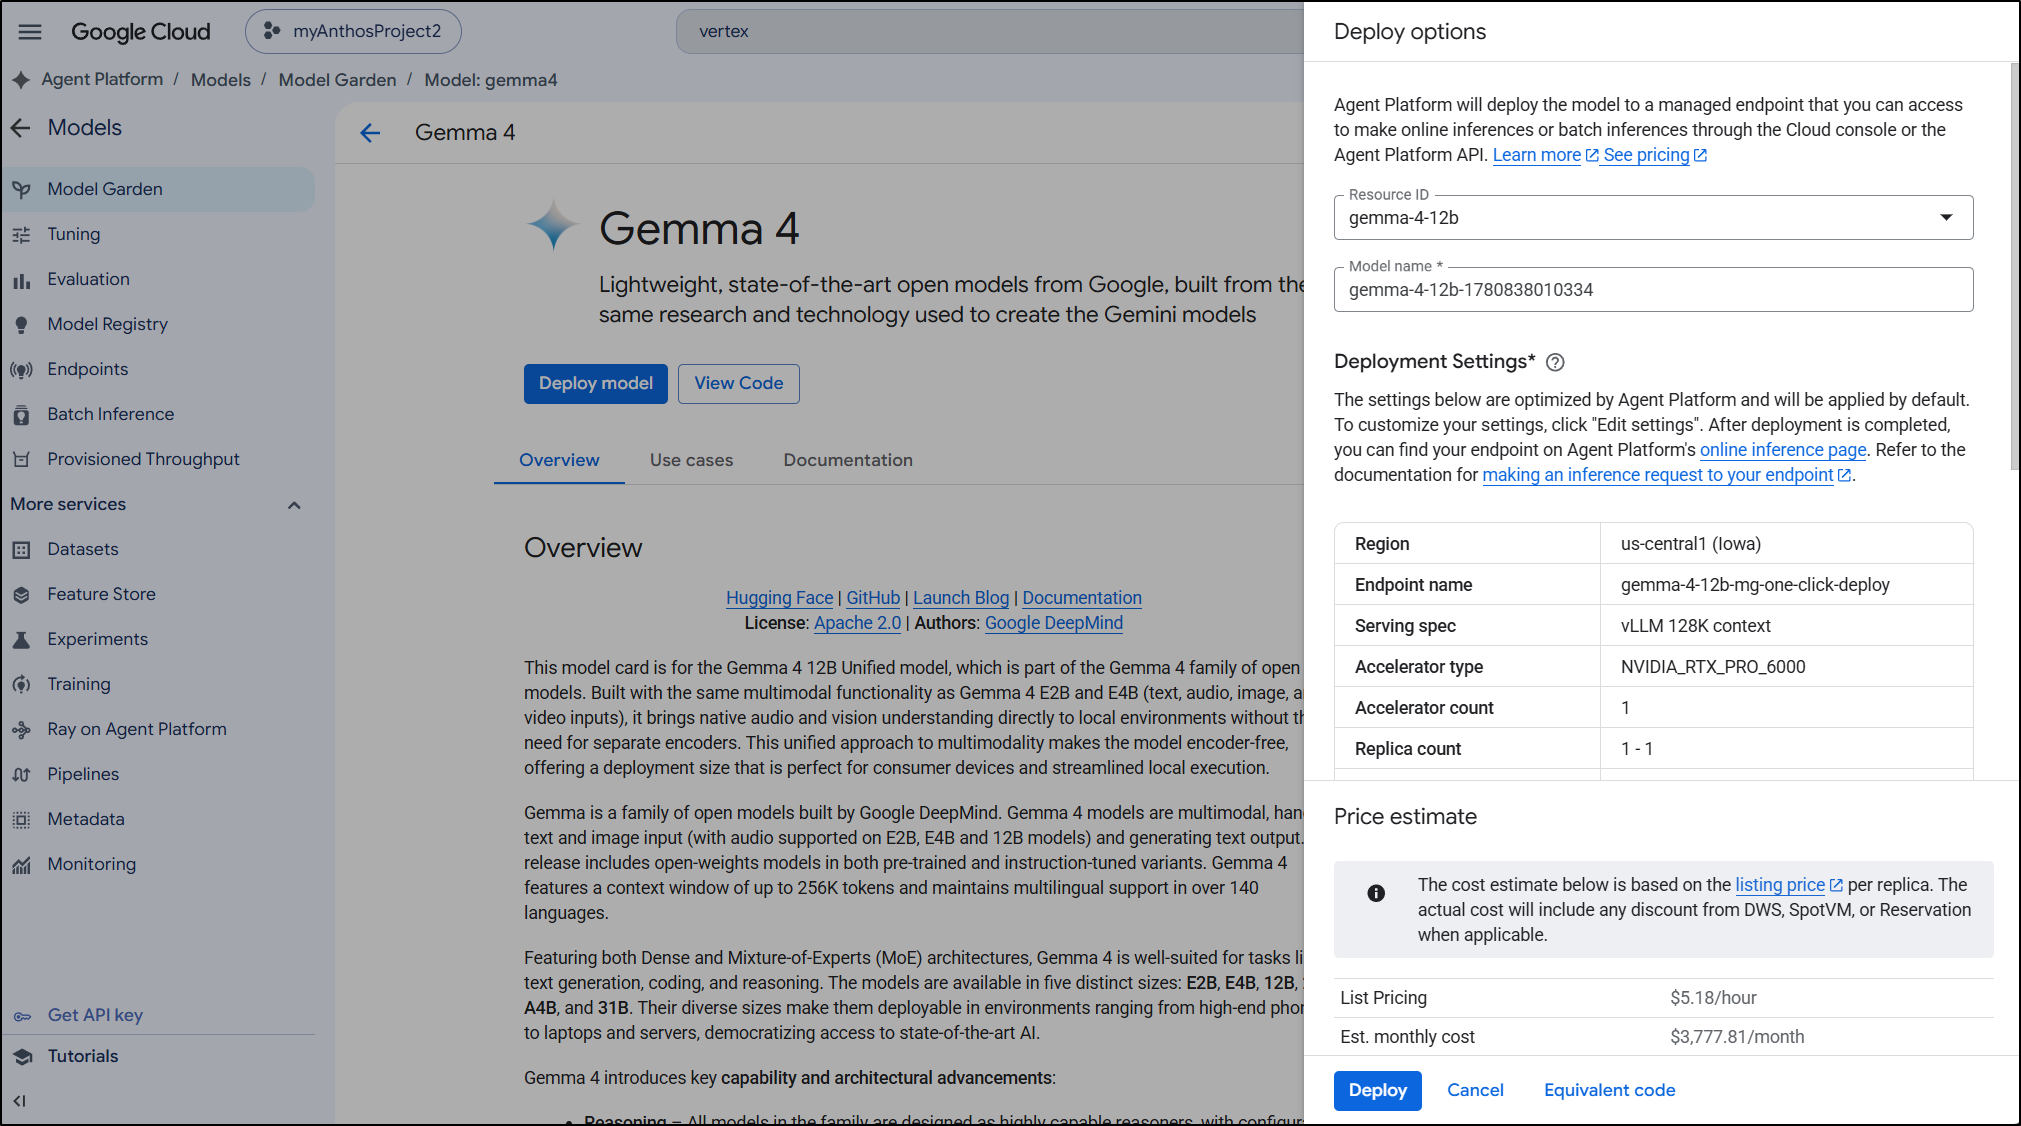Image resolution: width=2021 pixels, height=1126 pixels.
Task: Click the Experiments flask icon
Action: 21,640
